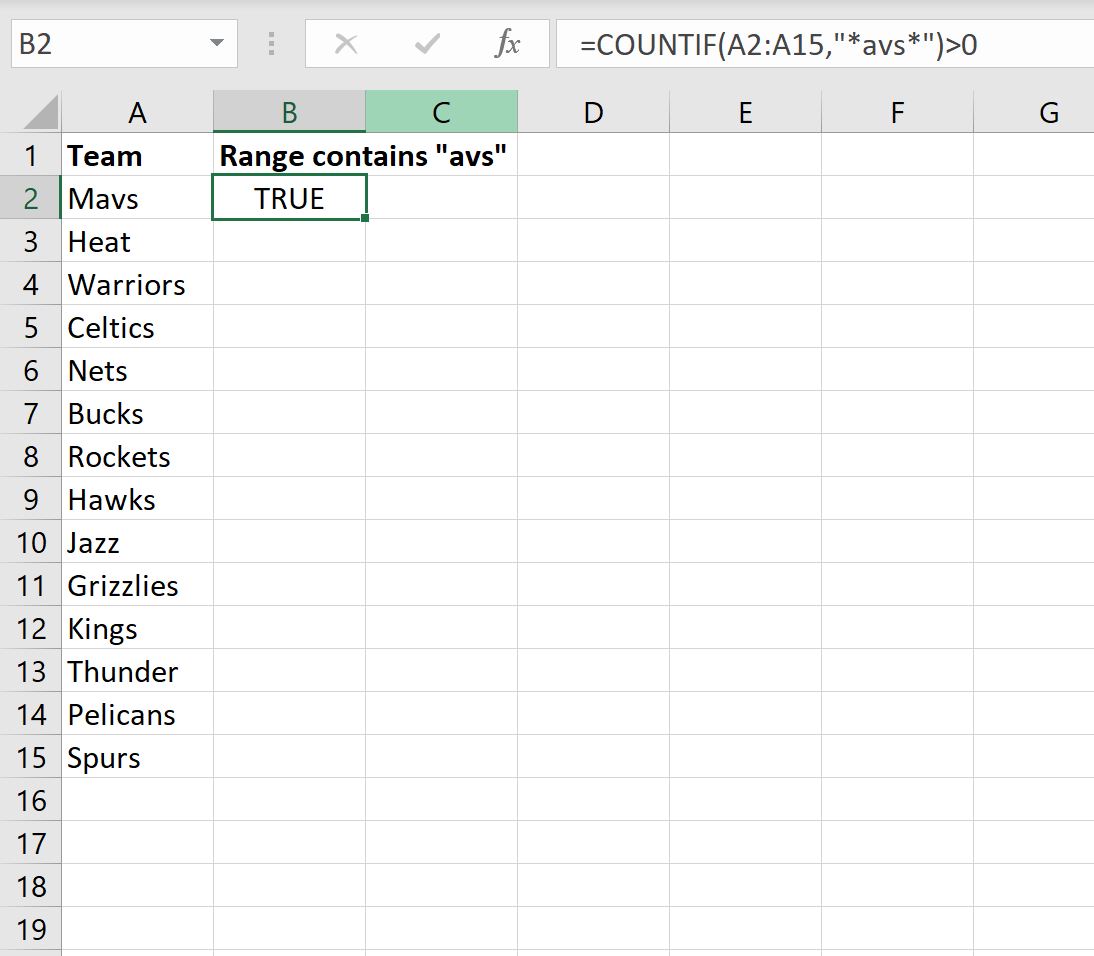Select column header A
The height and width of the screenshot is (956, 1094).
(x=137, y=111)
